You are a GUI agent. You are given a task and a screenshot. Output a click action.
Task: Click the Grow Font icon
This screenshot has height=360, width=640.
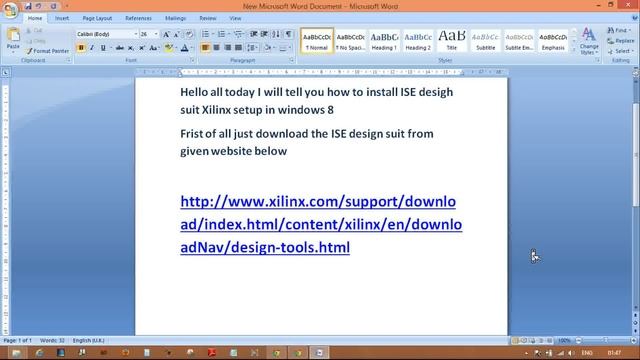tap(167, 34)
